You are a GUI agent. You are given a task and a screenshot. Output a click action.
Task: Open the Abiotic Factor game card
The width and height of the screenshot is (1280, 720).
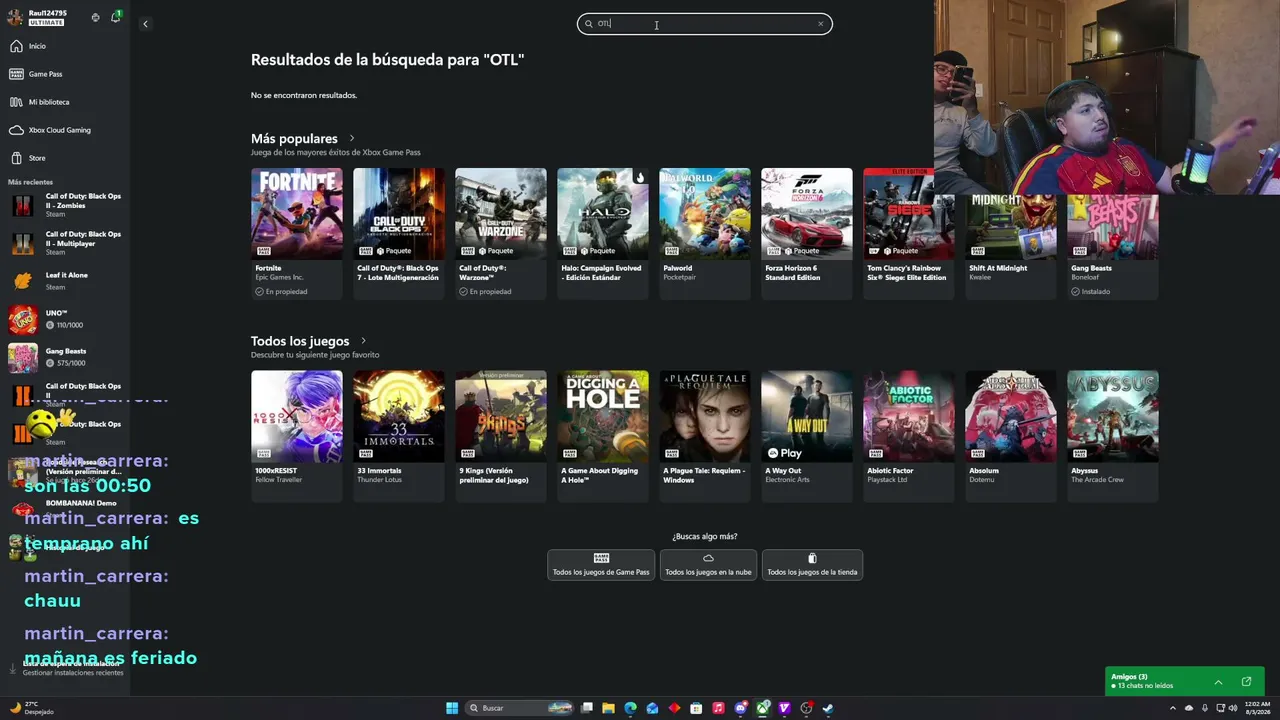point(908,435)
